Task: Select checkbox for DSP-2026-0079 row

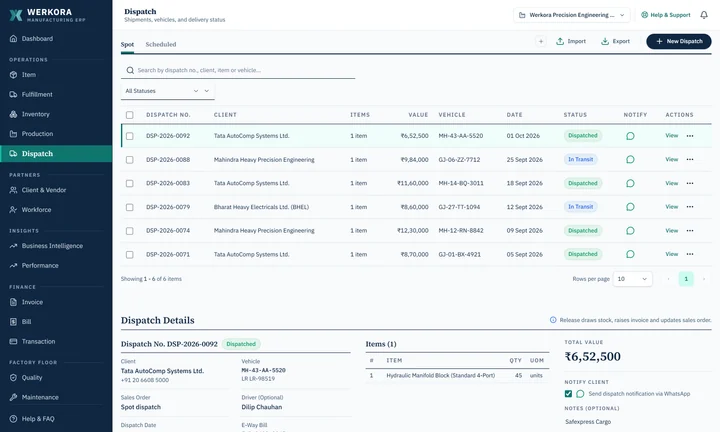Action: tap(129, 207)
